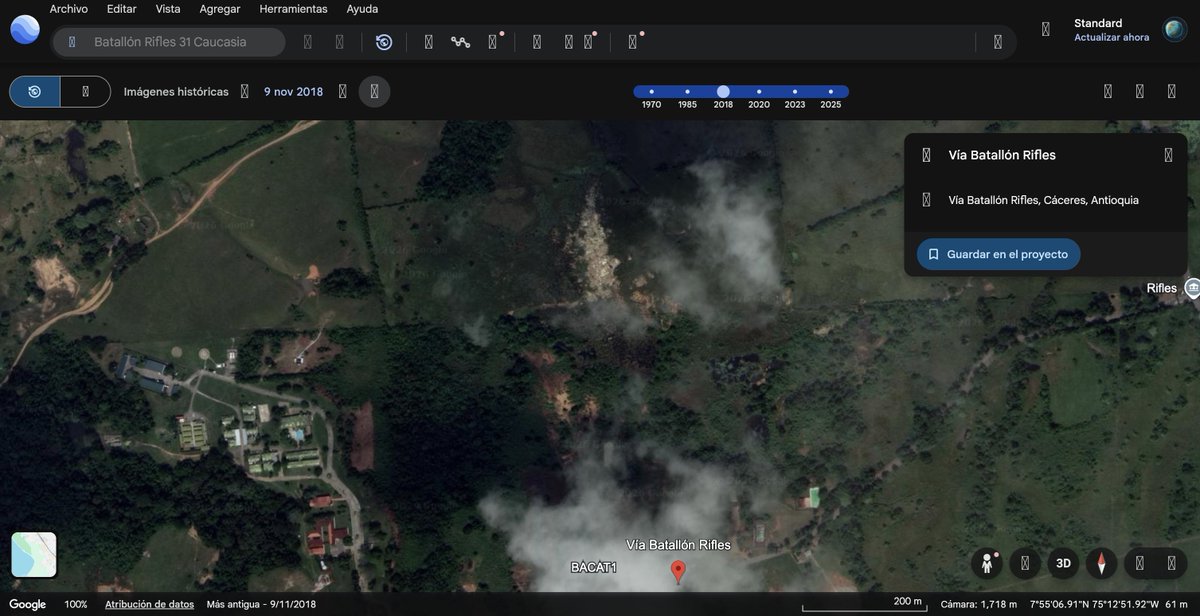Click the Más antigua - 9/11/2018 status text
Image resolution: width=1200 pixels, height=616 pixels.
(x=261, y=604)
